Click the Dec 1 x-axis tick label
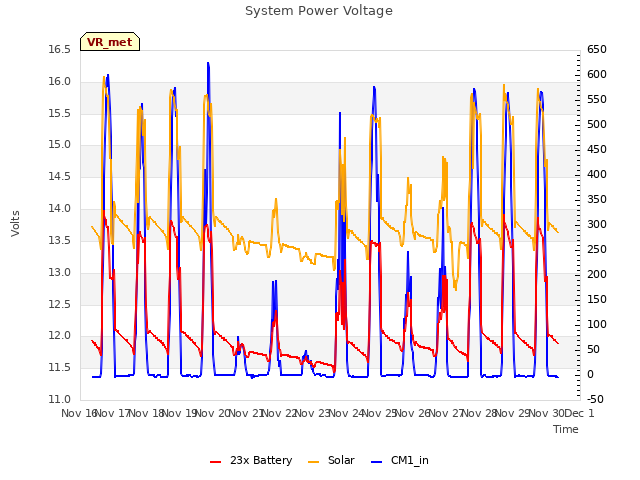This screenshot has width=640, height=480. (x=580, y=413)
